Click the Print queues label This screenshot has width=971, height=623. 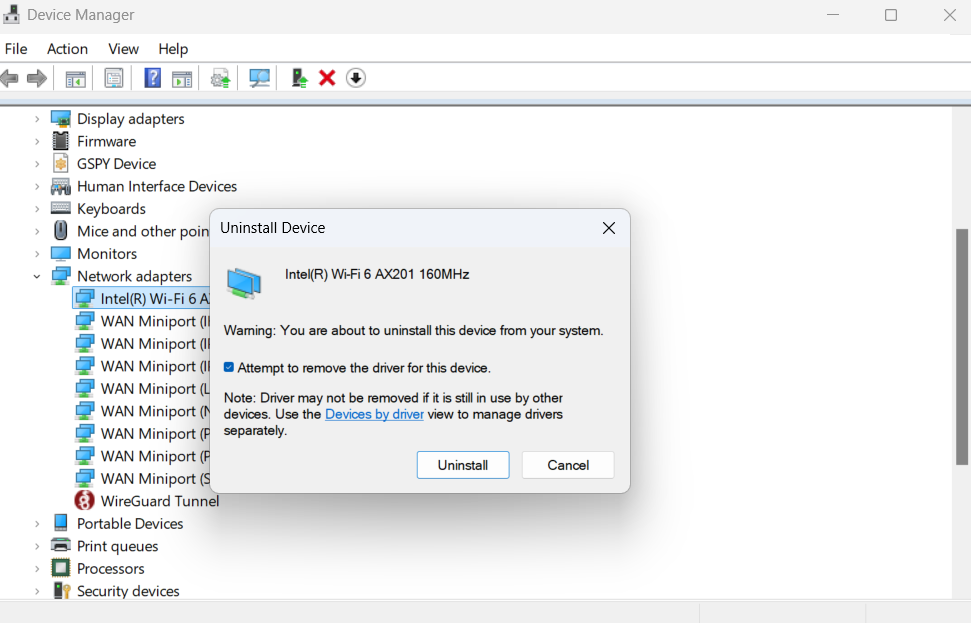[118, 546]
